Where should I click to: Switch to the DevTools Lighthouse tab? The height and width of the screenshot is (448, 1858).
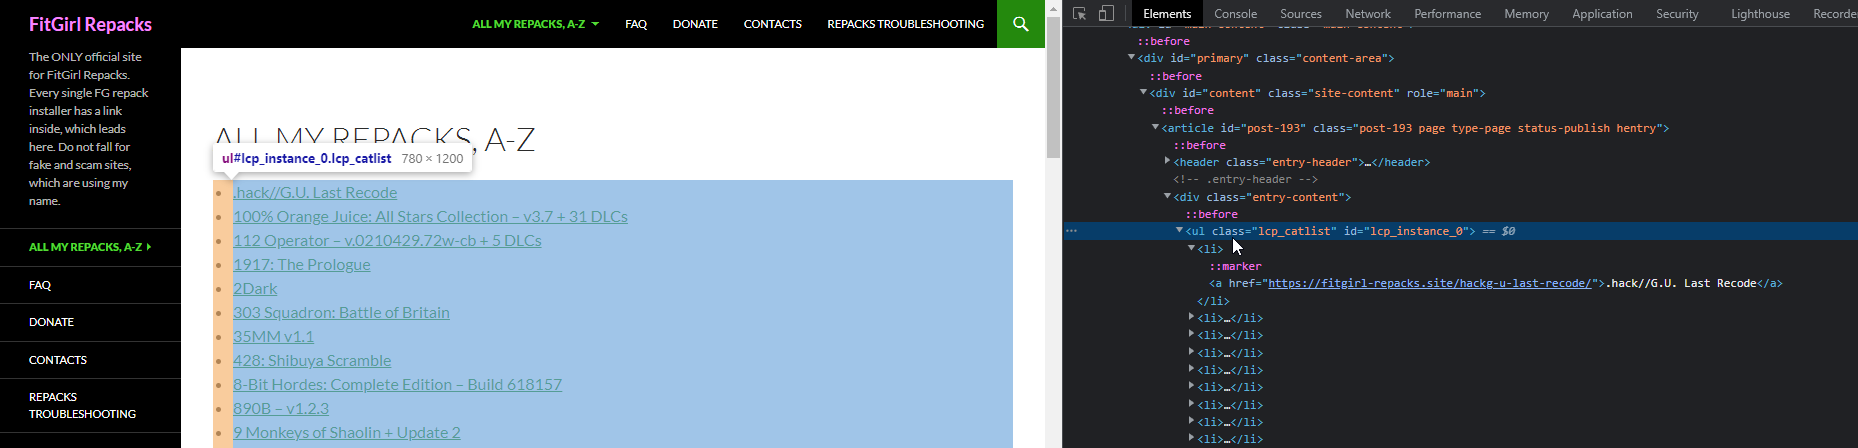pos(1760,14)
